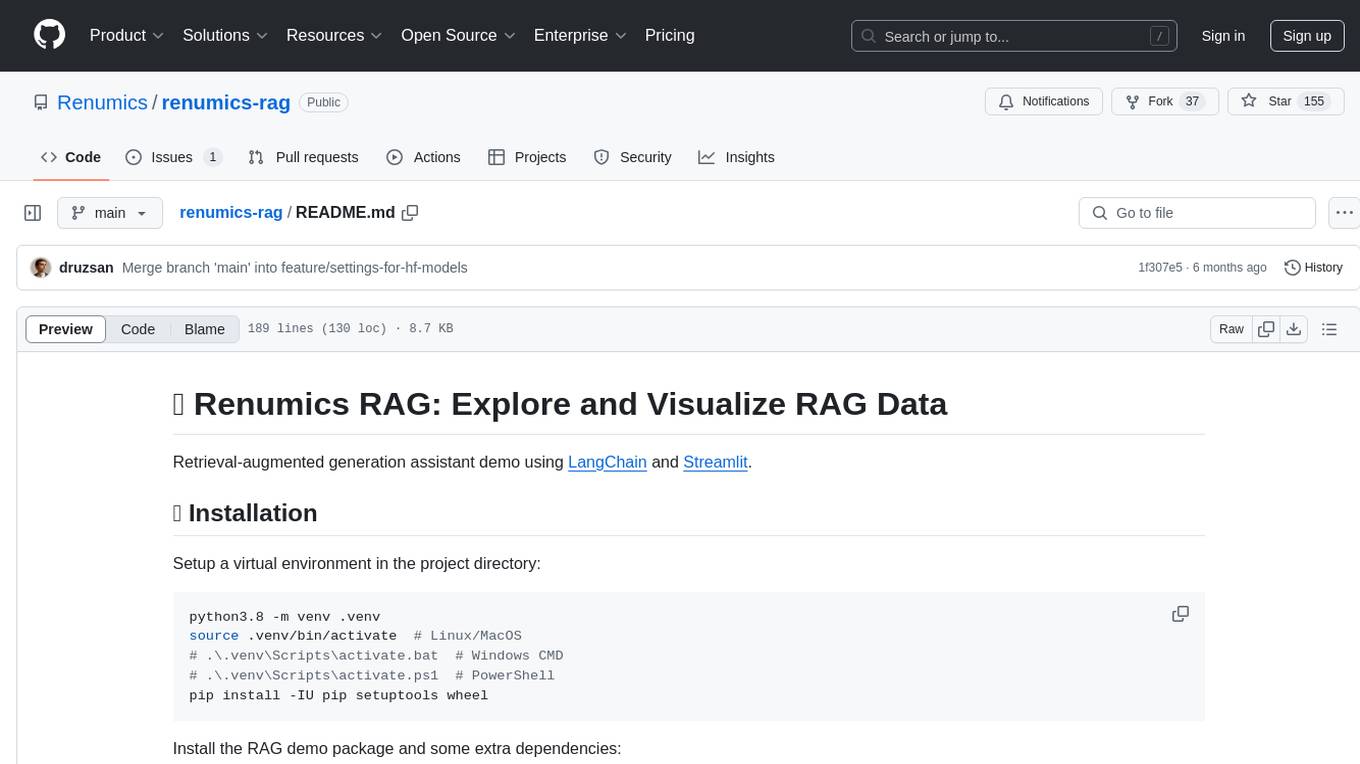Click the Sign up button
Image resolution: width=1360 pixels, height=764 pixels.
(1307, 36)
